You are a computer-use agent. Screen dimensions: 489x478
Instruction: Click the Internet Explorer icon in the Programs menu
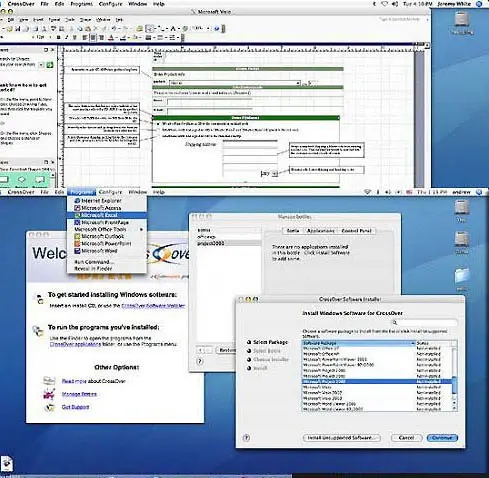click(x=77, y=201)
